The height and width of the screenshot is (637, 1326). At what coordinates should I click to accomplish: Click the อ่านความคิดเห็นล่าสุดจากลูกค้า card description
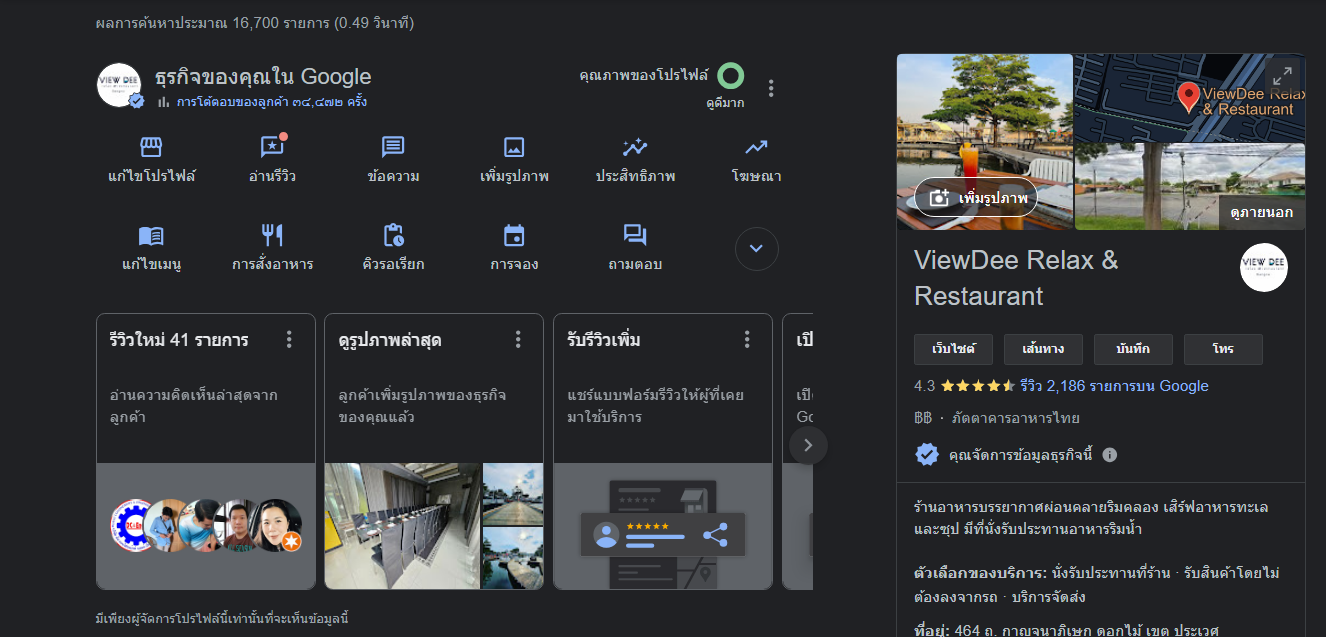(x=193, y=405)
